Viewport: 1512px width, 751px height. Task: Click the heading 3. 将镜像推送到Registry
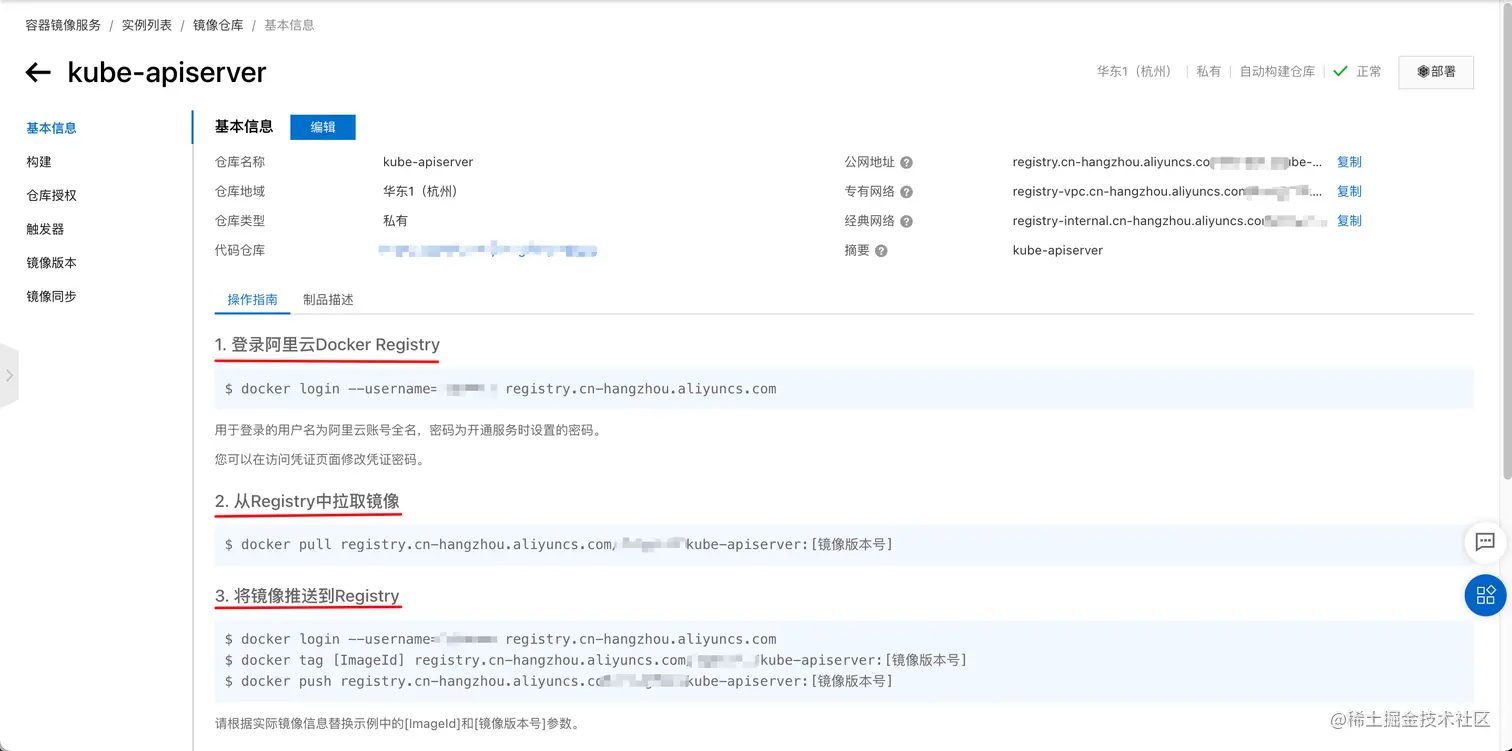click(x=308, y=596)
